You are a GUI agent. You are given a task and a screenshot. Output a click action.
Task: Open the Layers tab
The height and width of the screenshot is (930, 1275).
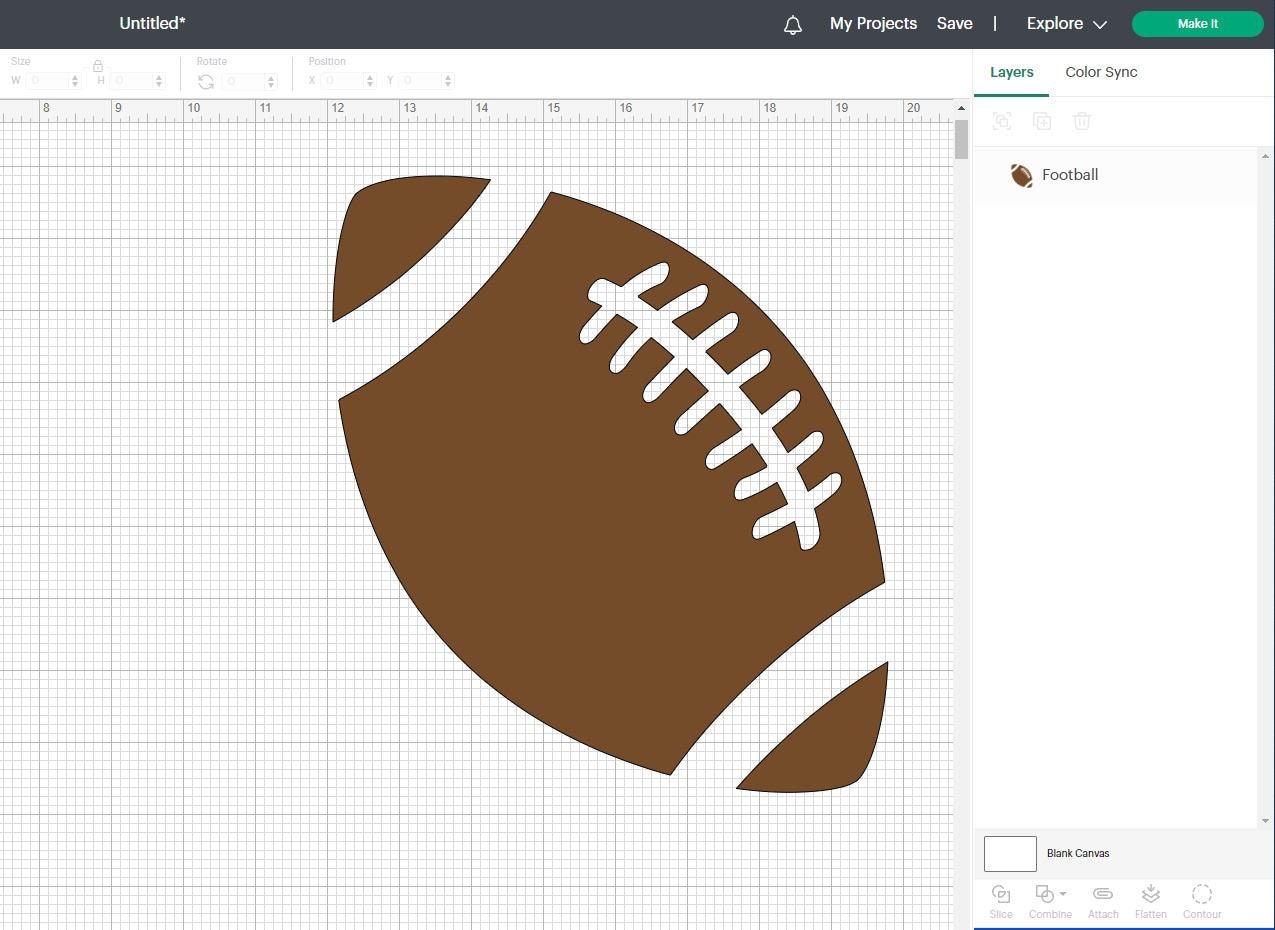(1011, 72)
